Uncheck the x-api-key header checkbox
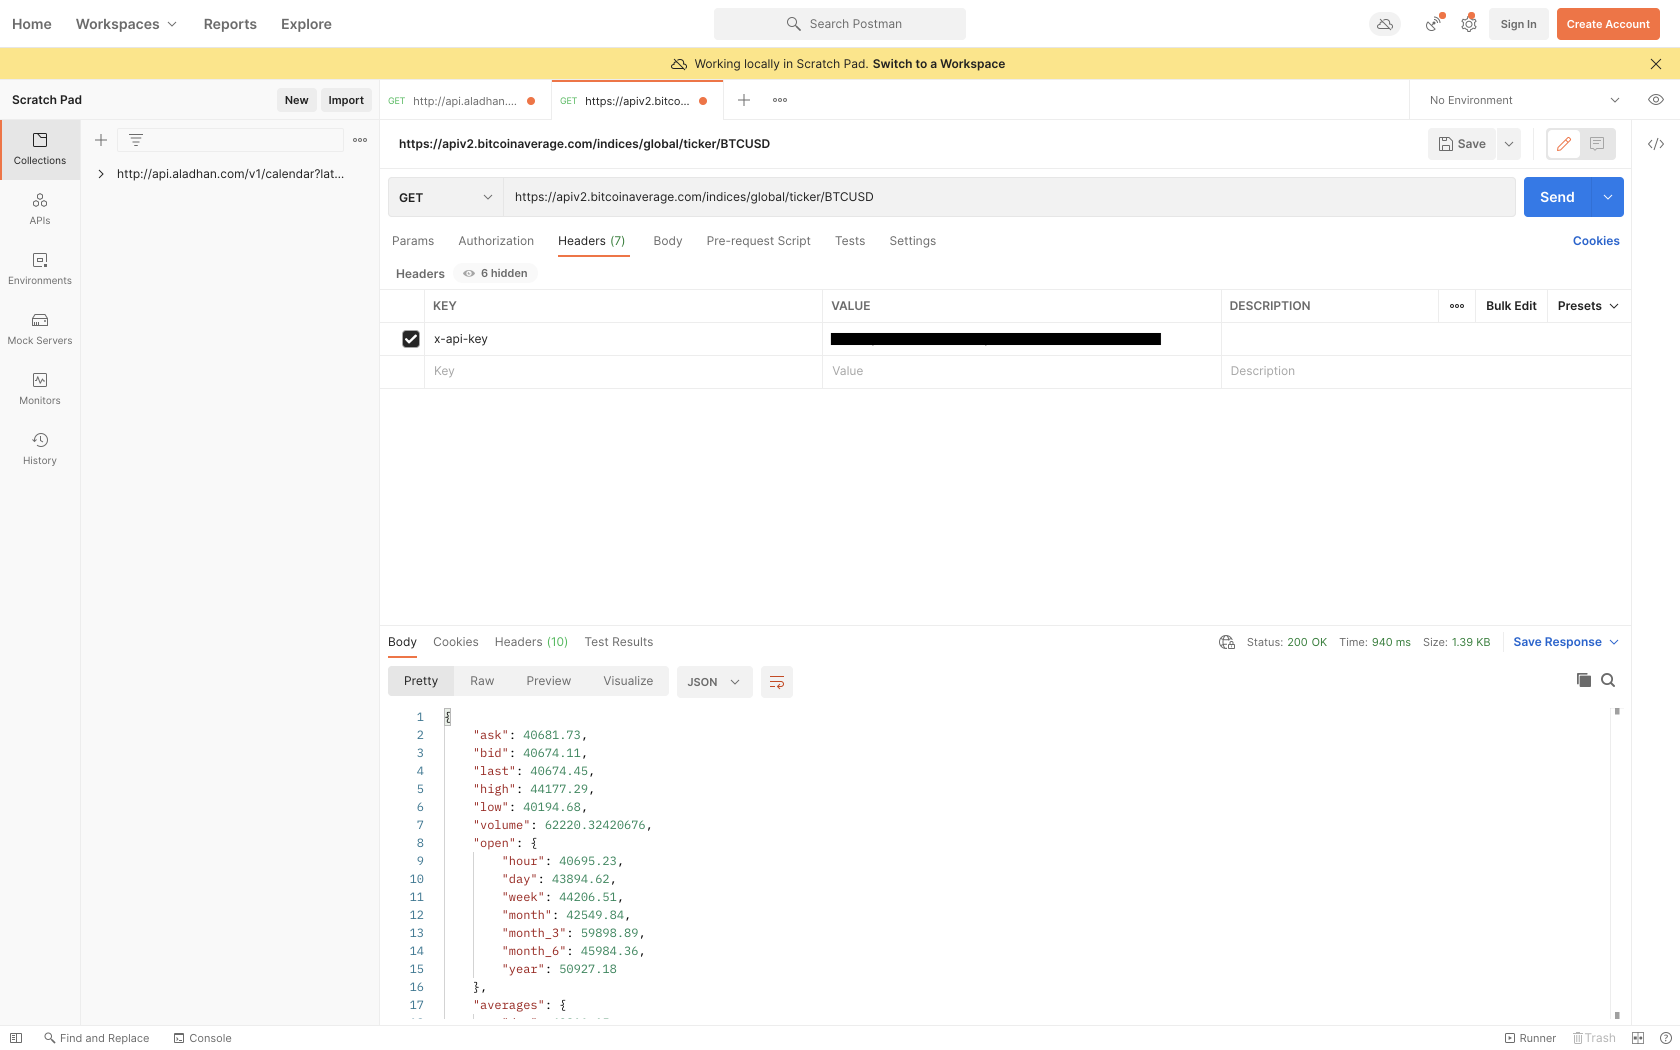Screen dimensions: 1680x1050 click(x=411, y=339)
